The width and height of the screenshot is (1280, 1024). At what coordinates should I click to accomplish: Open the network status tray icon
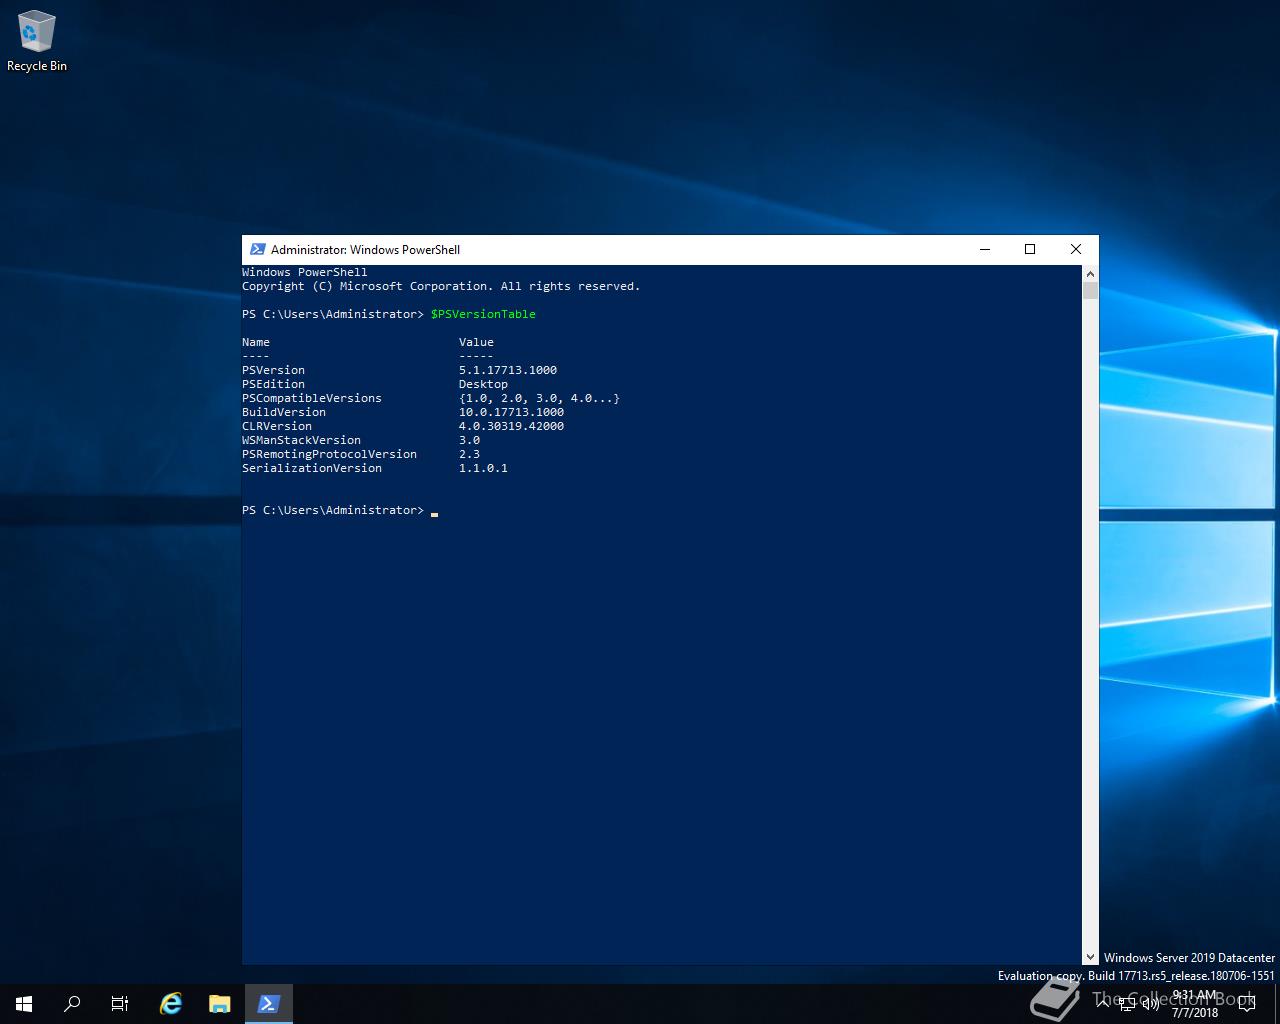click(1126, 1004)
